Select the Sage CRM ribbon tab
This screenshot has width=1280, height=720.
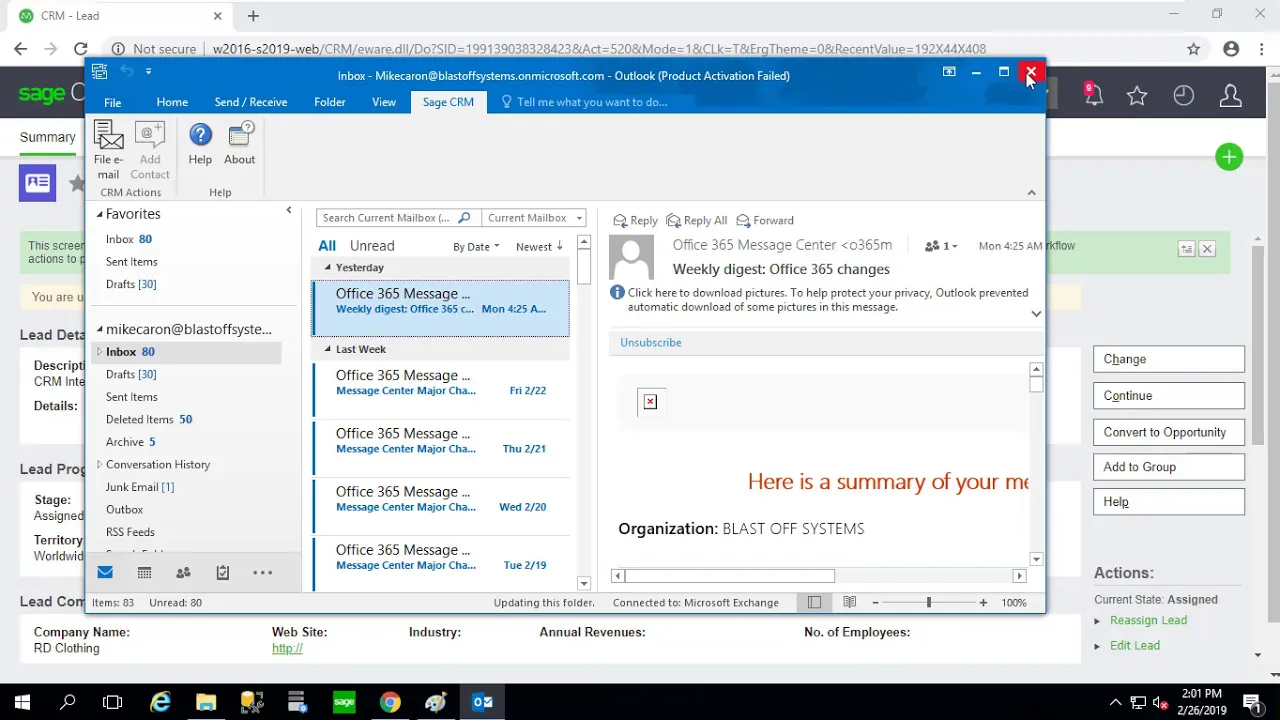coord(448,102)
